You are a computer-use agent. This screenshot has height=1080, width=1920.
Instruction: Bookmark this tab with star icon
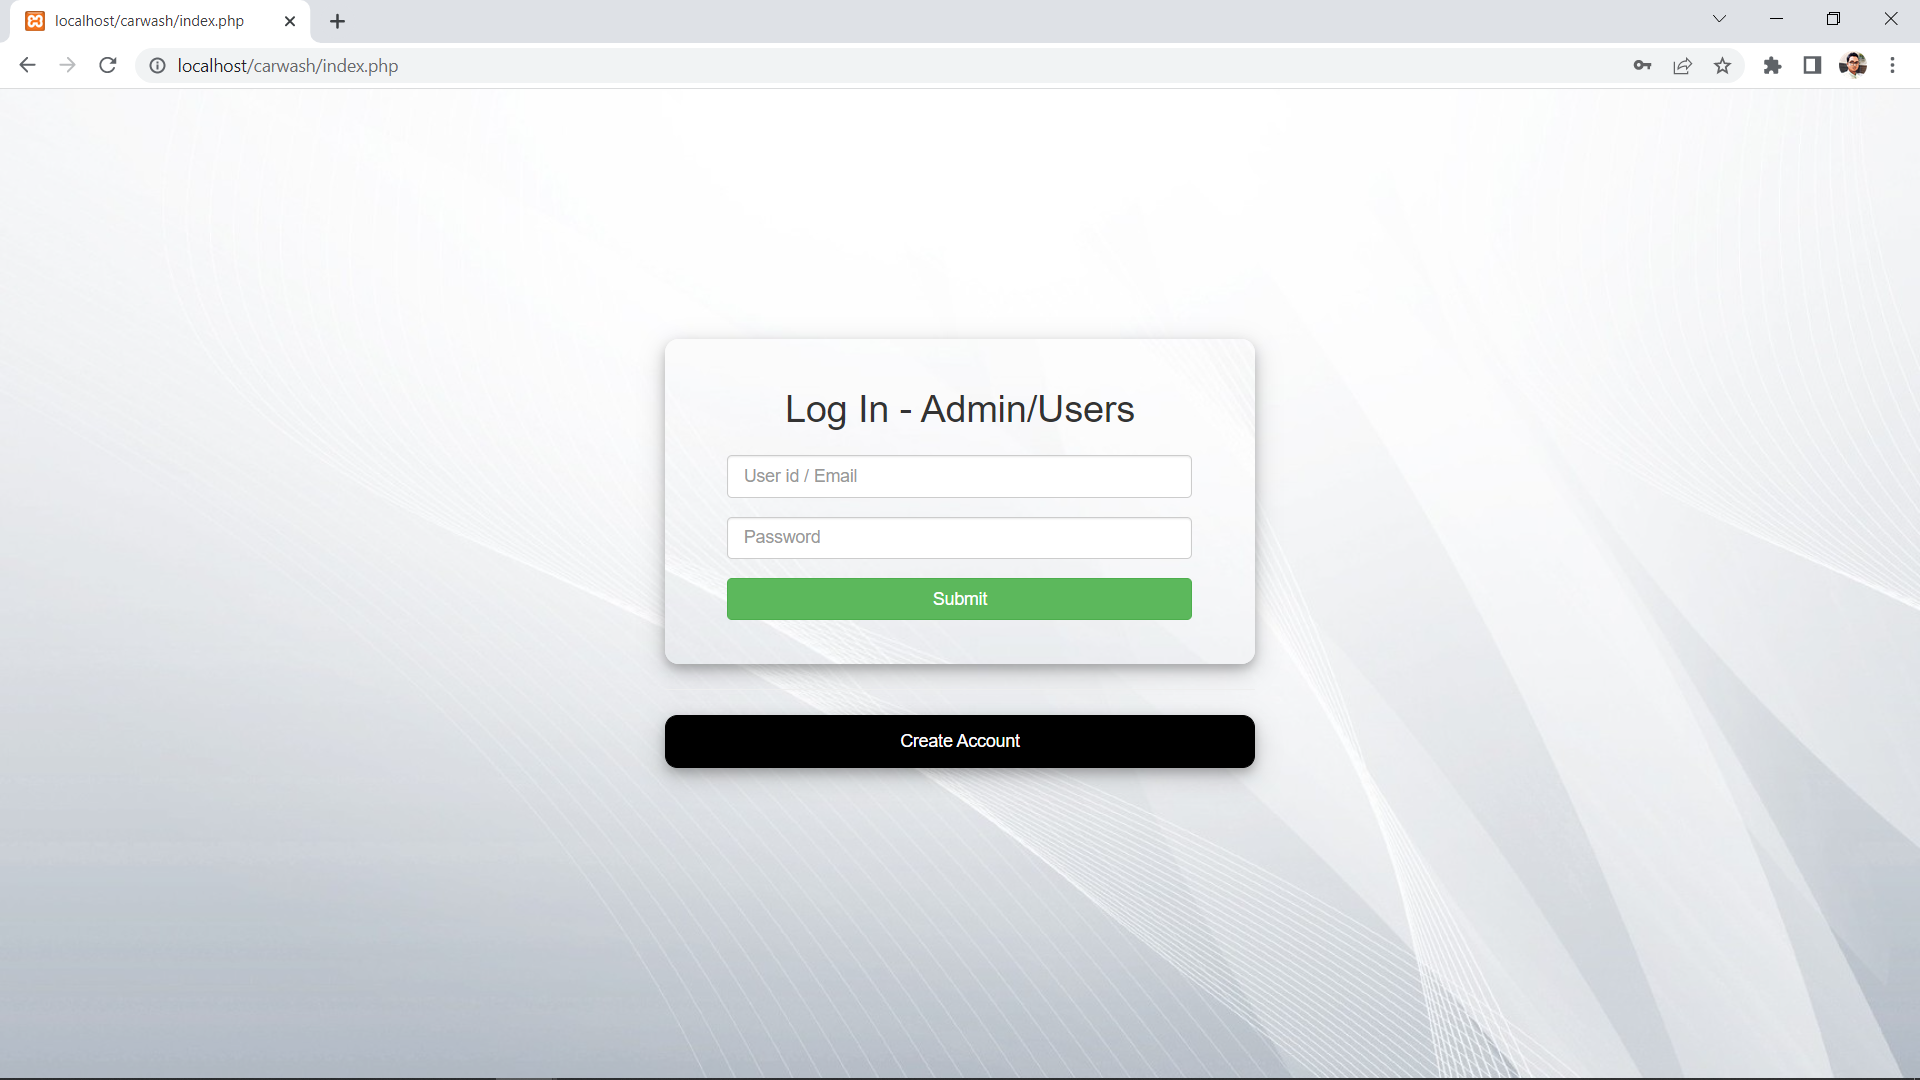[1722, 65]
